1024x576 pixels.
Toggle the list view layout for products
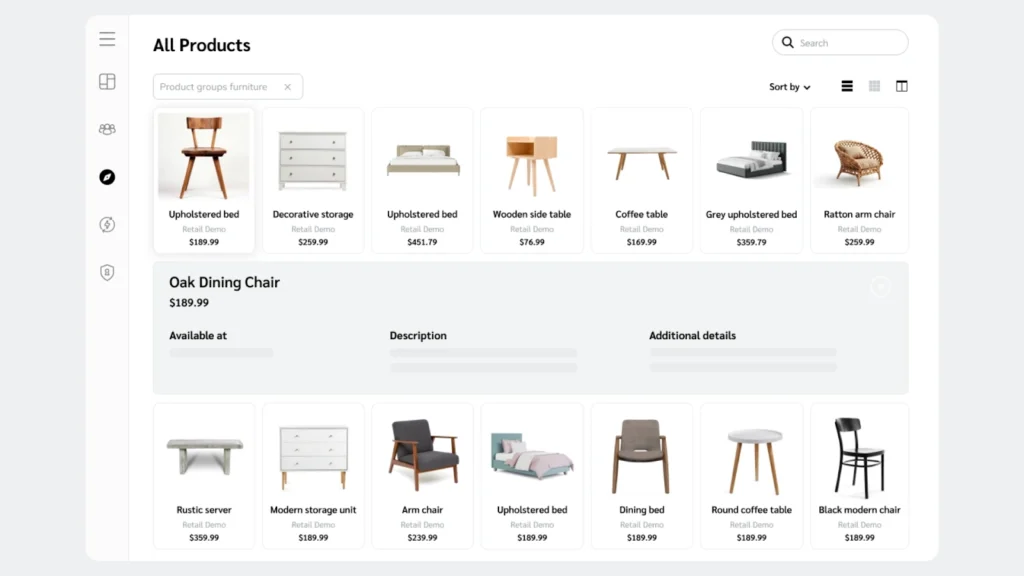[846, 86]
